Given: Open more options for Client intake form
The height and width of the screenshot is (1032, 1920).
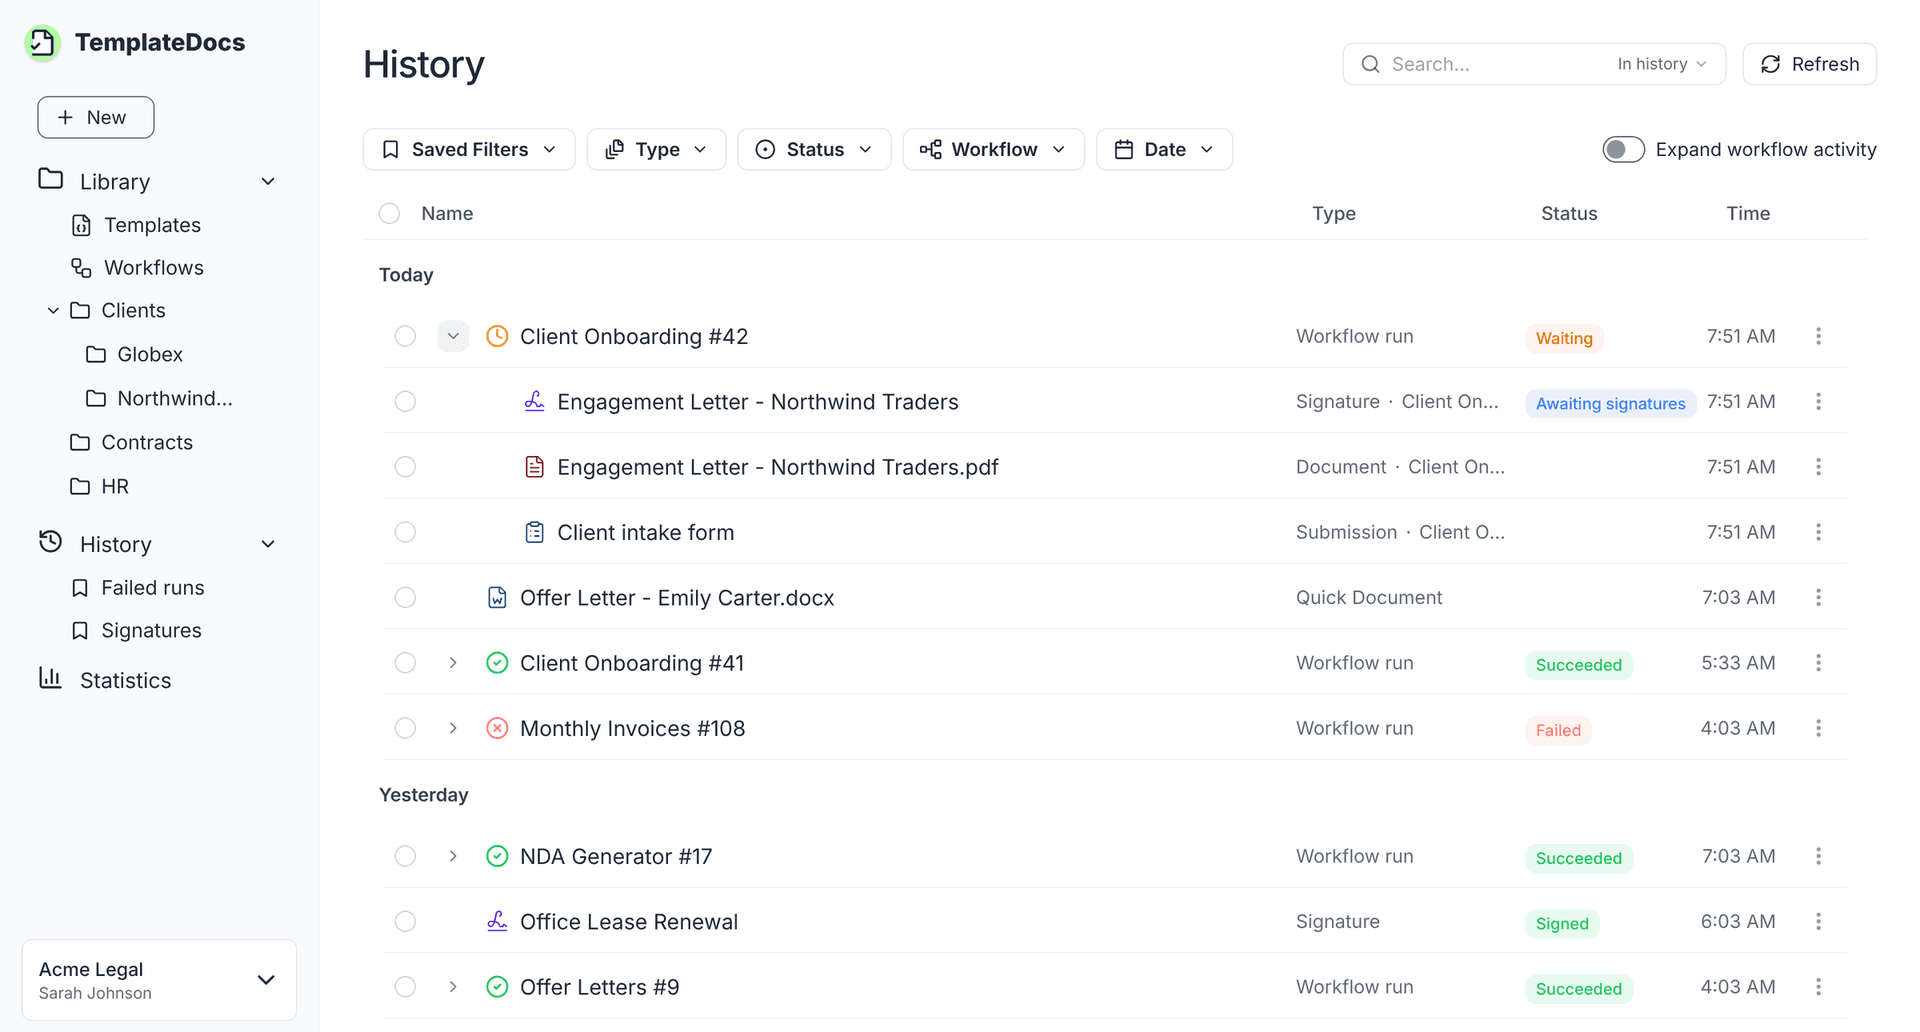Looking at the screenshot, I should (1818, 532).
